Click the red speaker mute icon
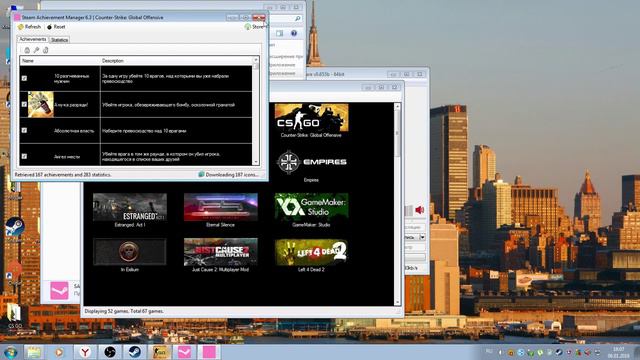This screenshot has width=640, height=360. [x=420, y=210]
